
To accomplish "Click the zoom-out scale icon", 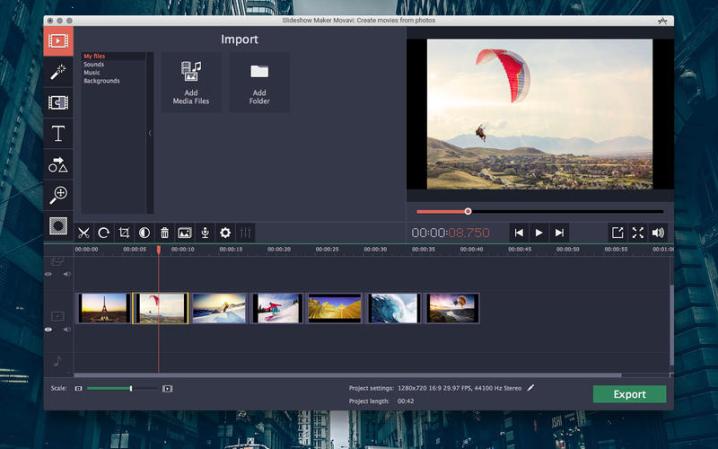I will (x=78, y=389).
